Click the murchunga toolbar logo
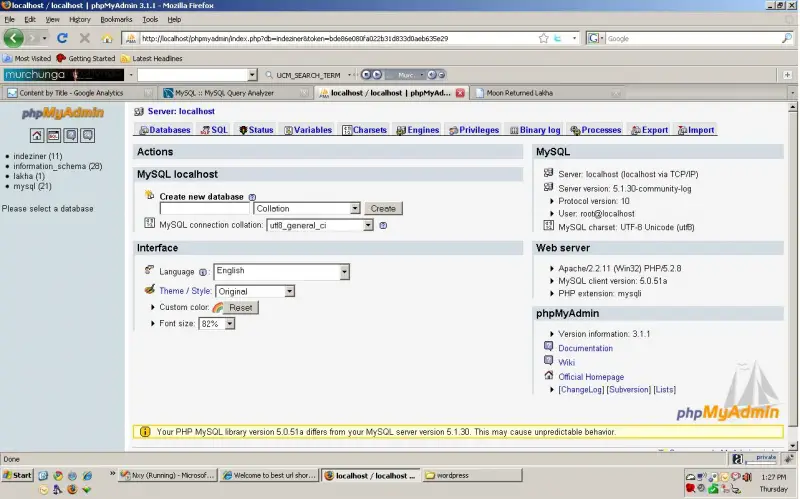The image size is (800, 499). click(x=63, y=75)
